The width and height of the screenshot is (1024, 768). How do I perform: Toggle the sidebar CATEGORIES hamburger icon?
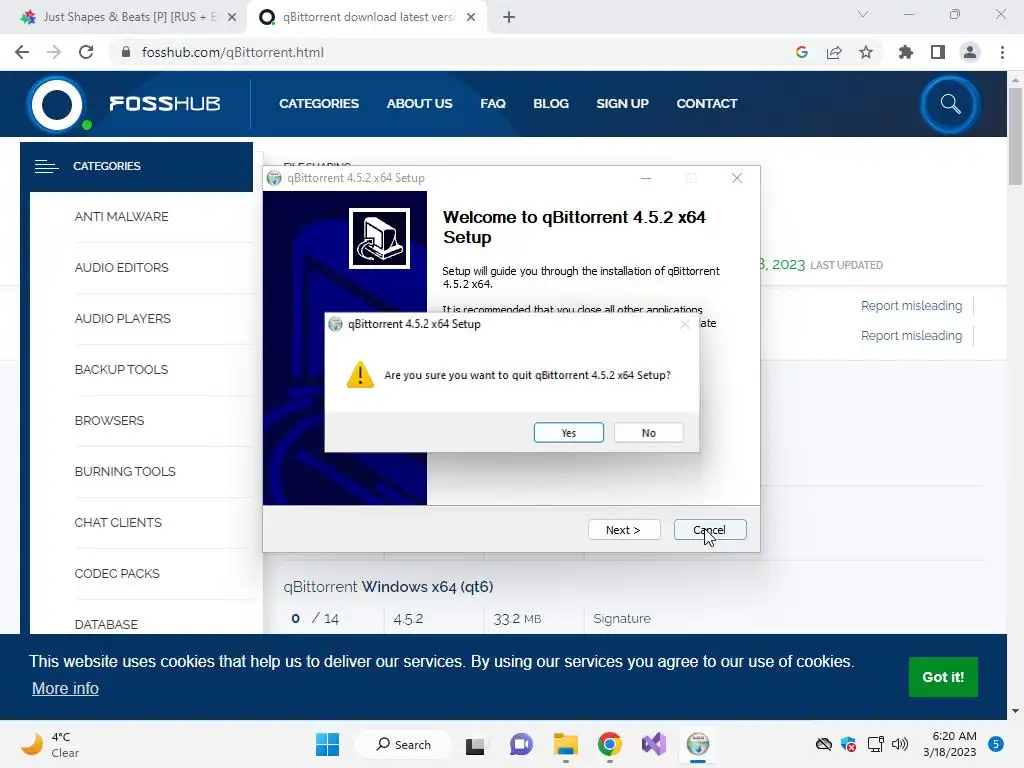coord(46,167)
